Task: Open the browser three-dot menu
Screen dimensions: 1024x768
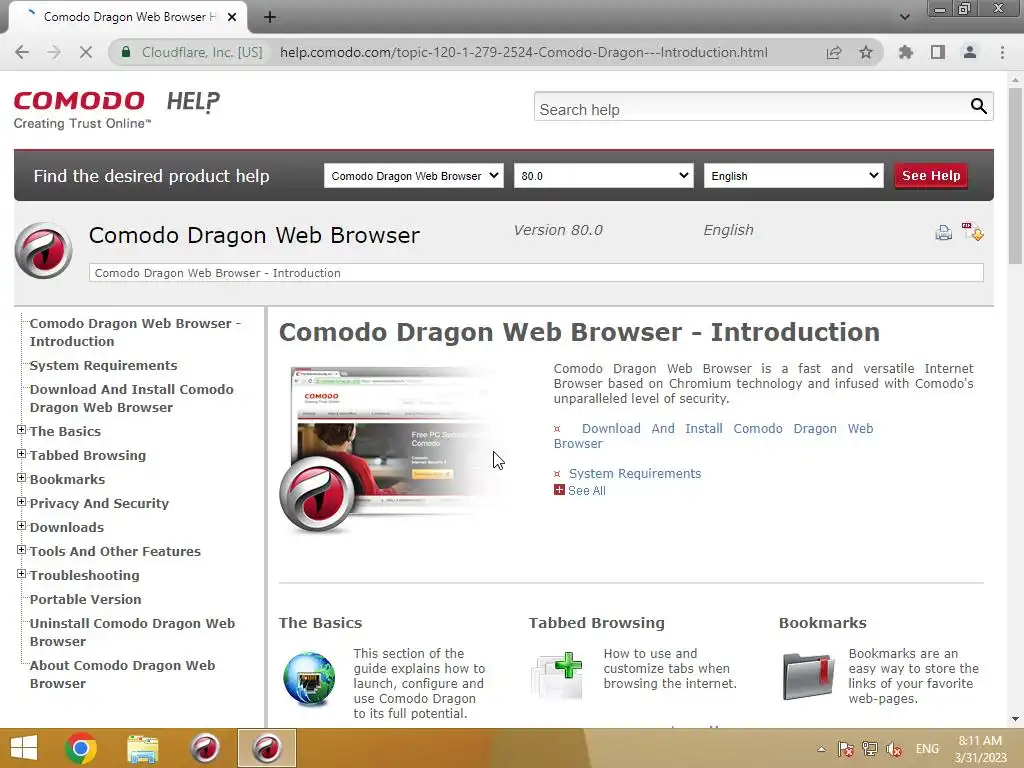Action: click(1002, 52)
